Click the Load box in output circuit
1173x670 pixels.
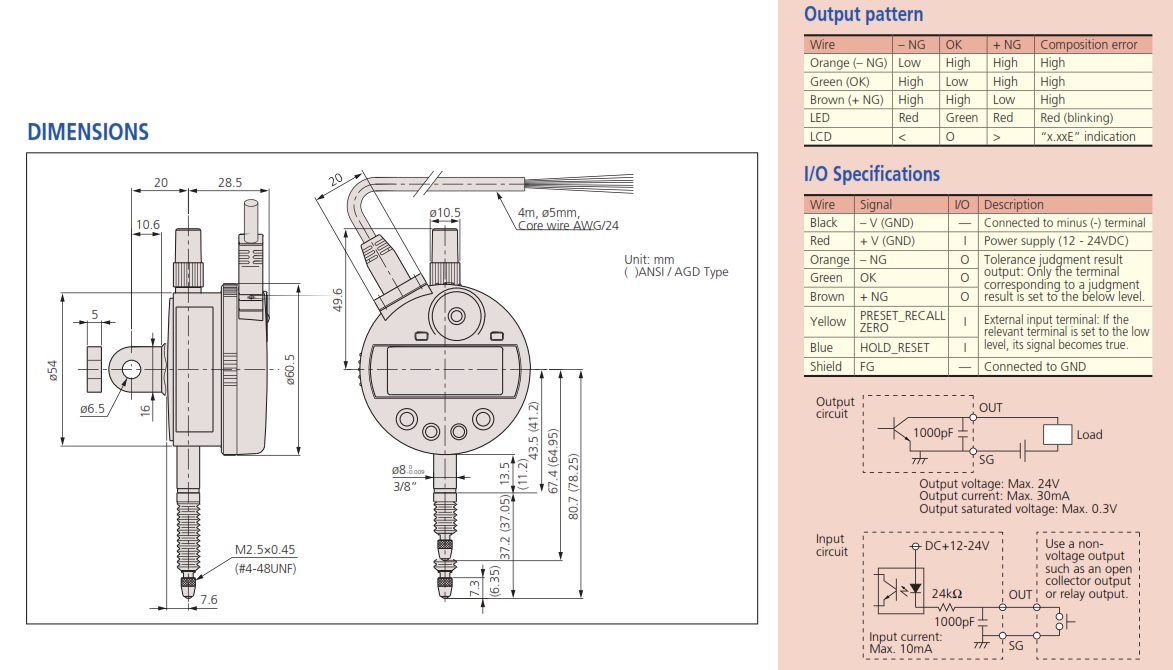pyautogui.click(x=1056, y=434)
